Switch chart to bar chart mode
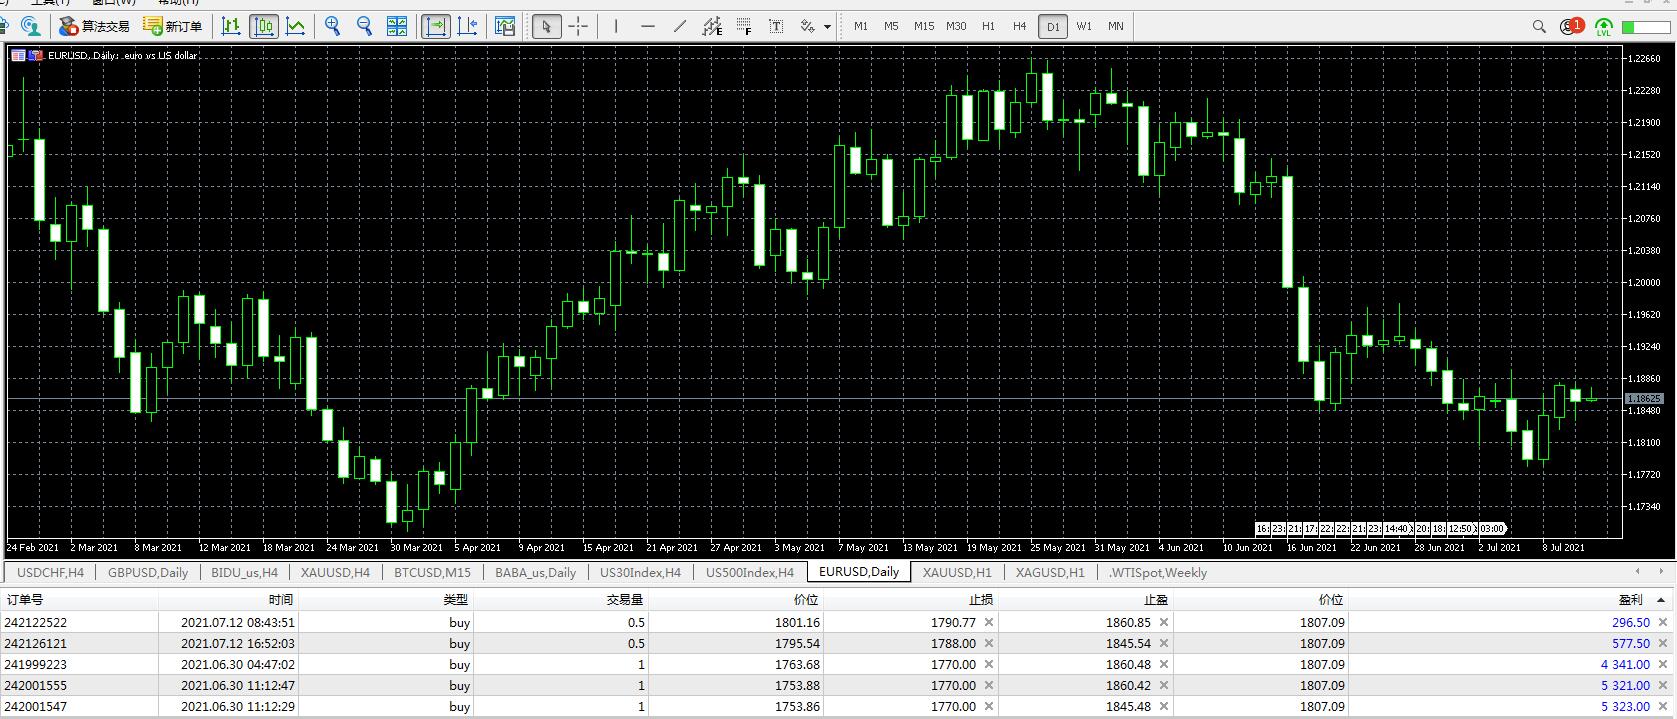This screenshot has width=1677, height=719. [231, 26]
